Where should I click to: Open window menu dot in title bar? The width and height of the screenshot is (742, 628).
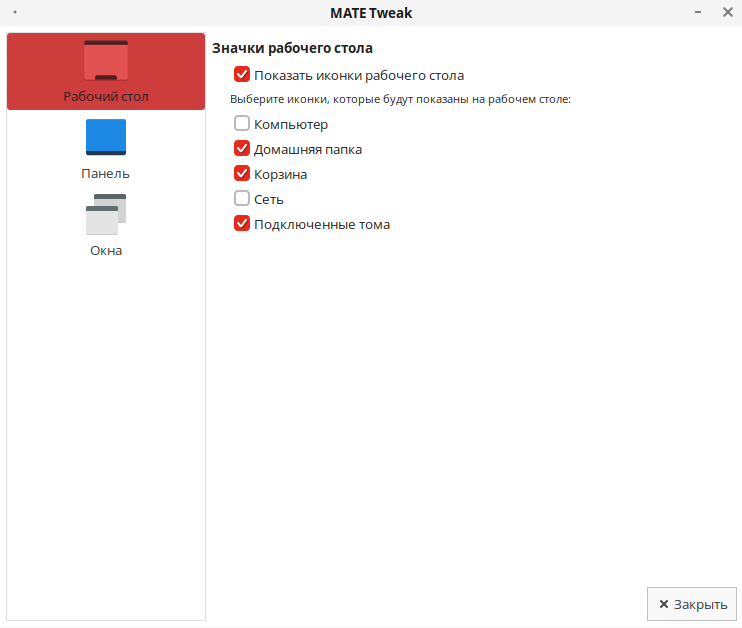click(15, 13)
